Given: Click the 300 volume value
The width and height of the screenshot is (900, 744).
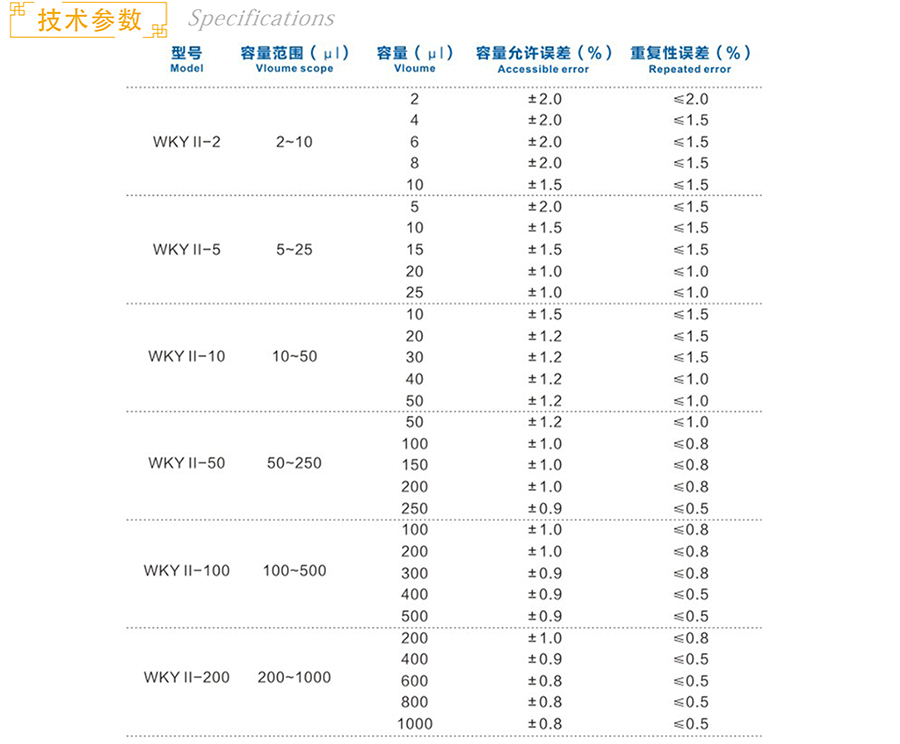Looking at the screenshot, I should (414, 573).
